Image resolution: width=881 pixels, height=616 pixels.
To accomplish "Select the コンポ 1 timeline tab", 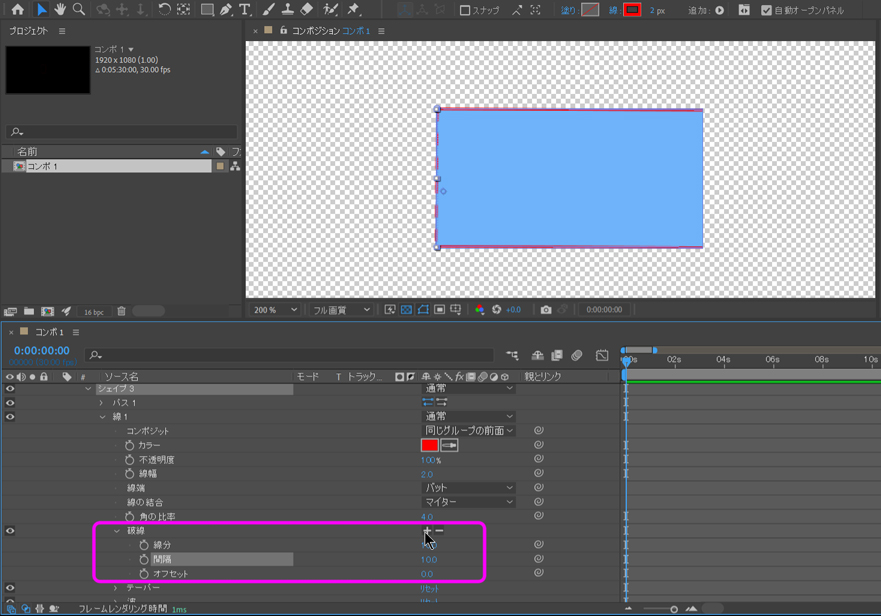I will coord(49,332).
